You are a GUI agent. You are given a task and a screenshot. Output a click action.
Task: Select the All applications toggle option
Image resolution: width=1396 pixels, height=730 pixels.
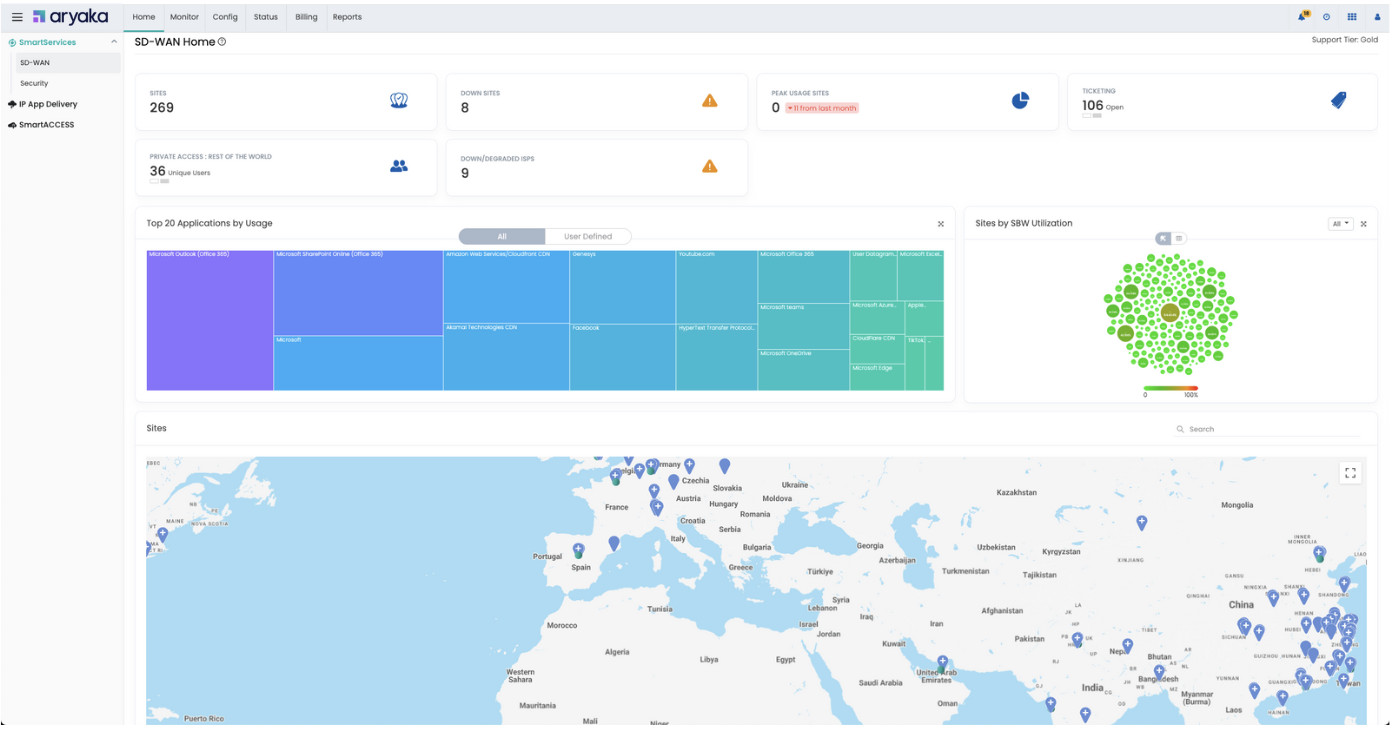502,237
